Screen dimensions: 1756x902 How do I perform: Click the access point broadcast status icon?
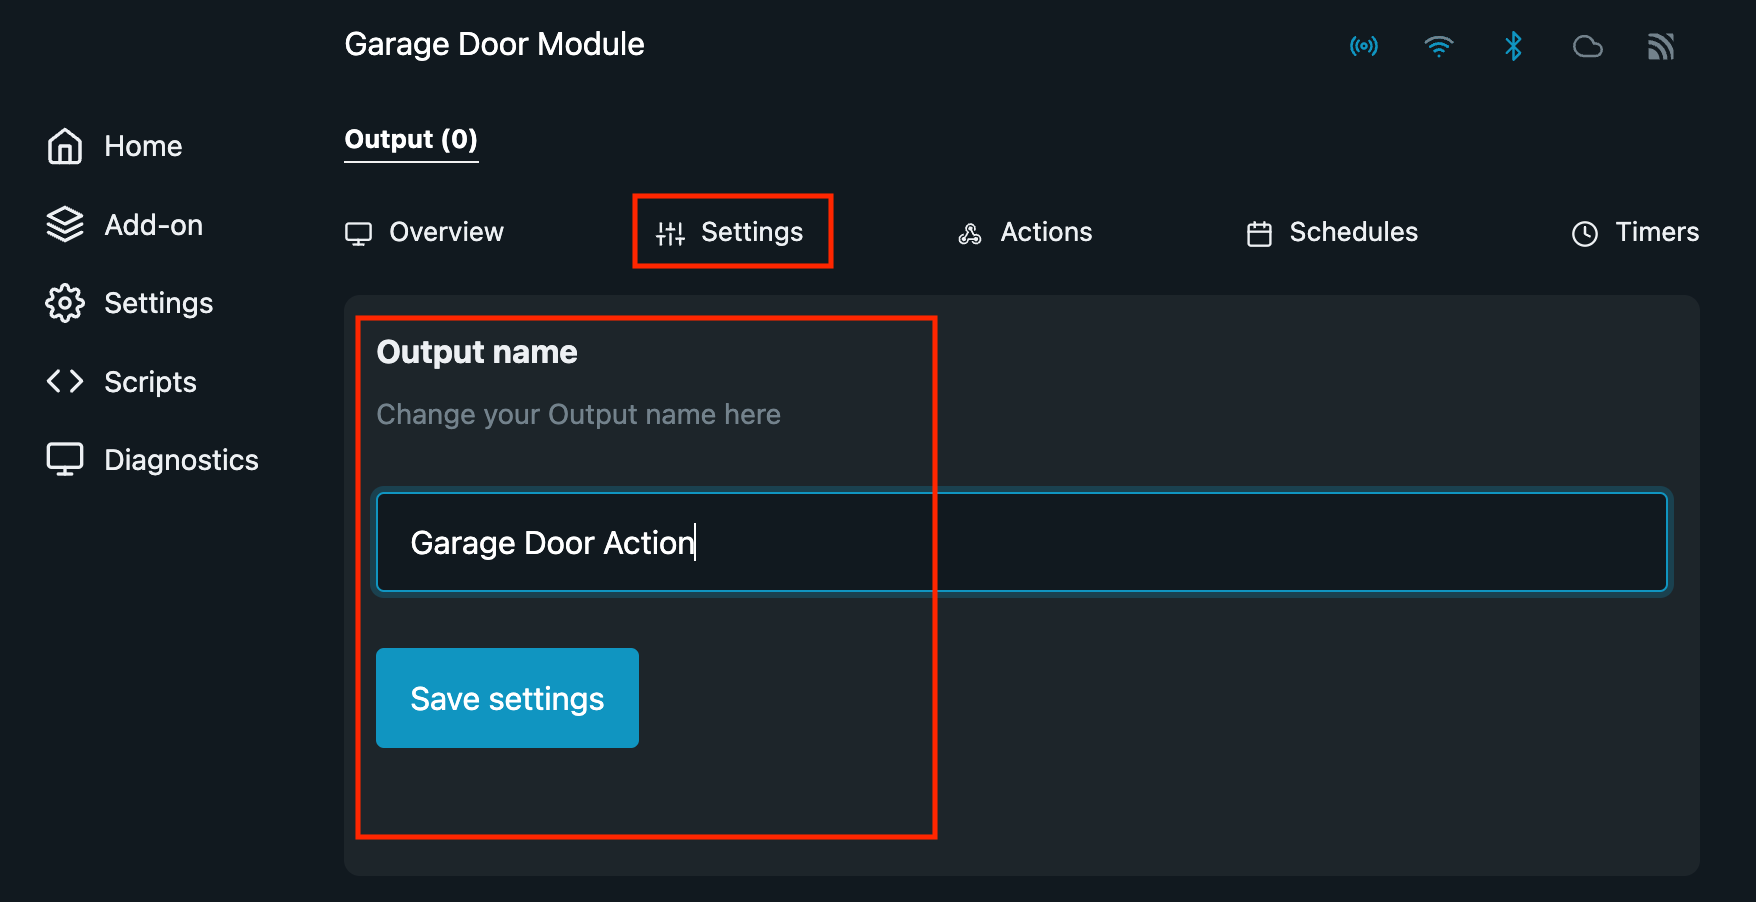(1364, 46)
